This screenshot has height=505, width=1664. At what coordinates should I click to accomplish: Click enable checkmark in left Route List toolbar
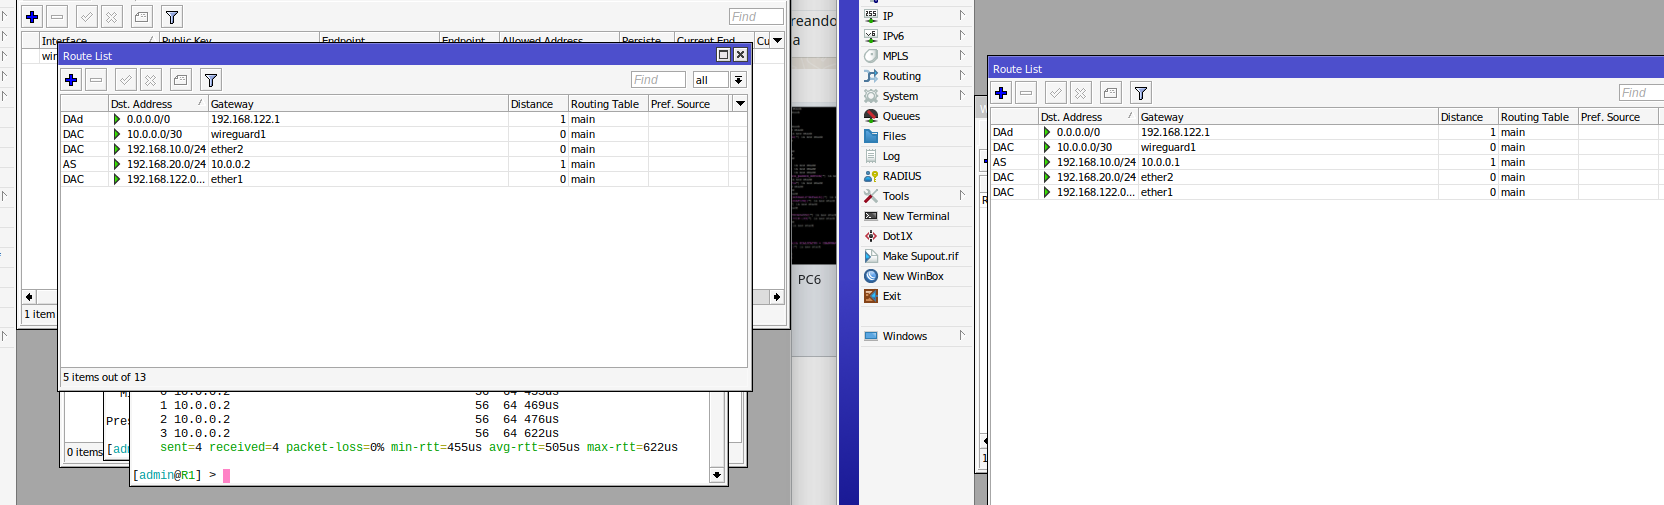tap(126, 80)
